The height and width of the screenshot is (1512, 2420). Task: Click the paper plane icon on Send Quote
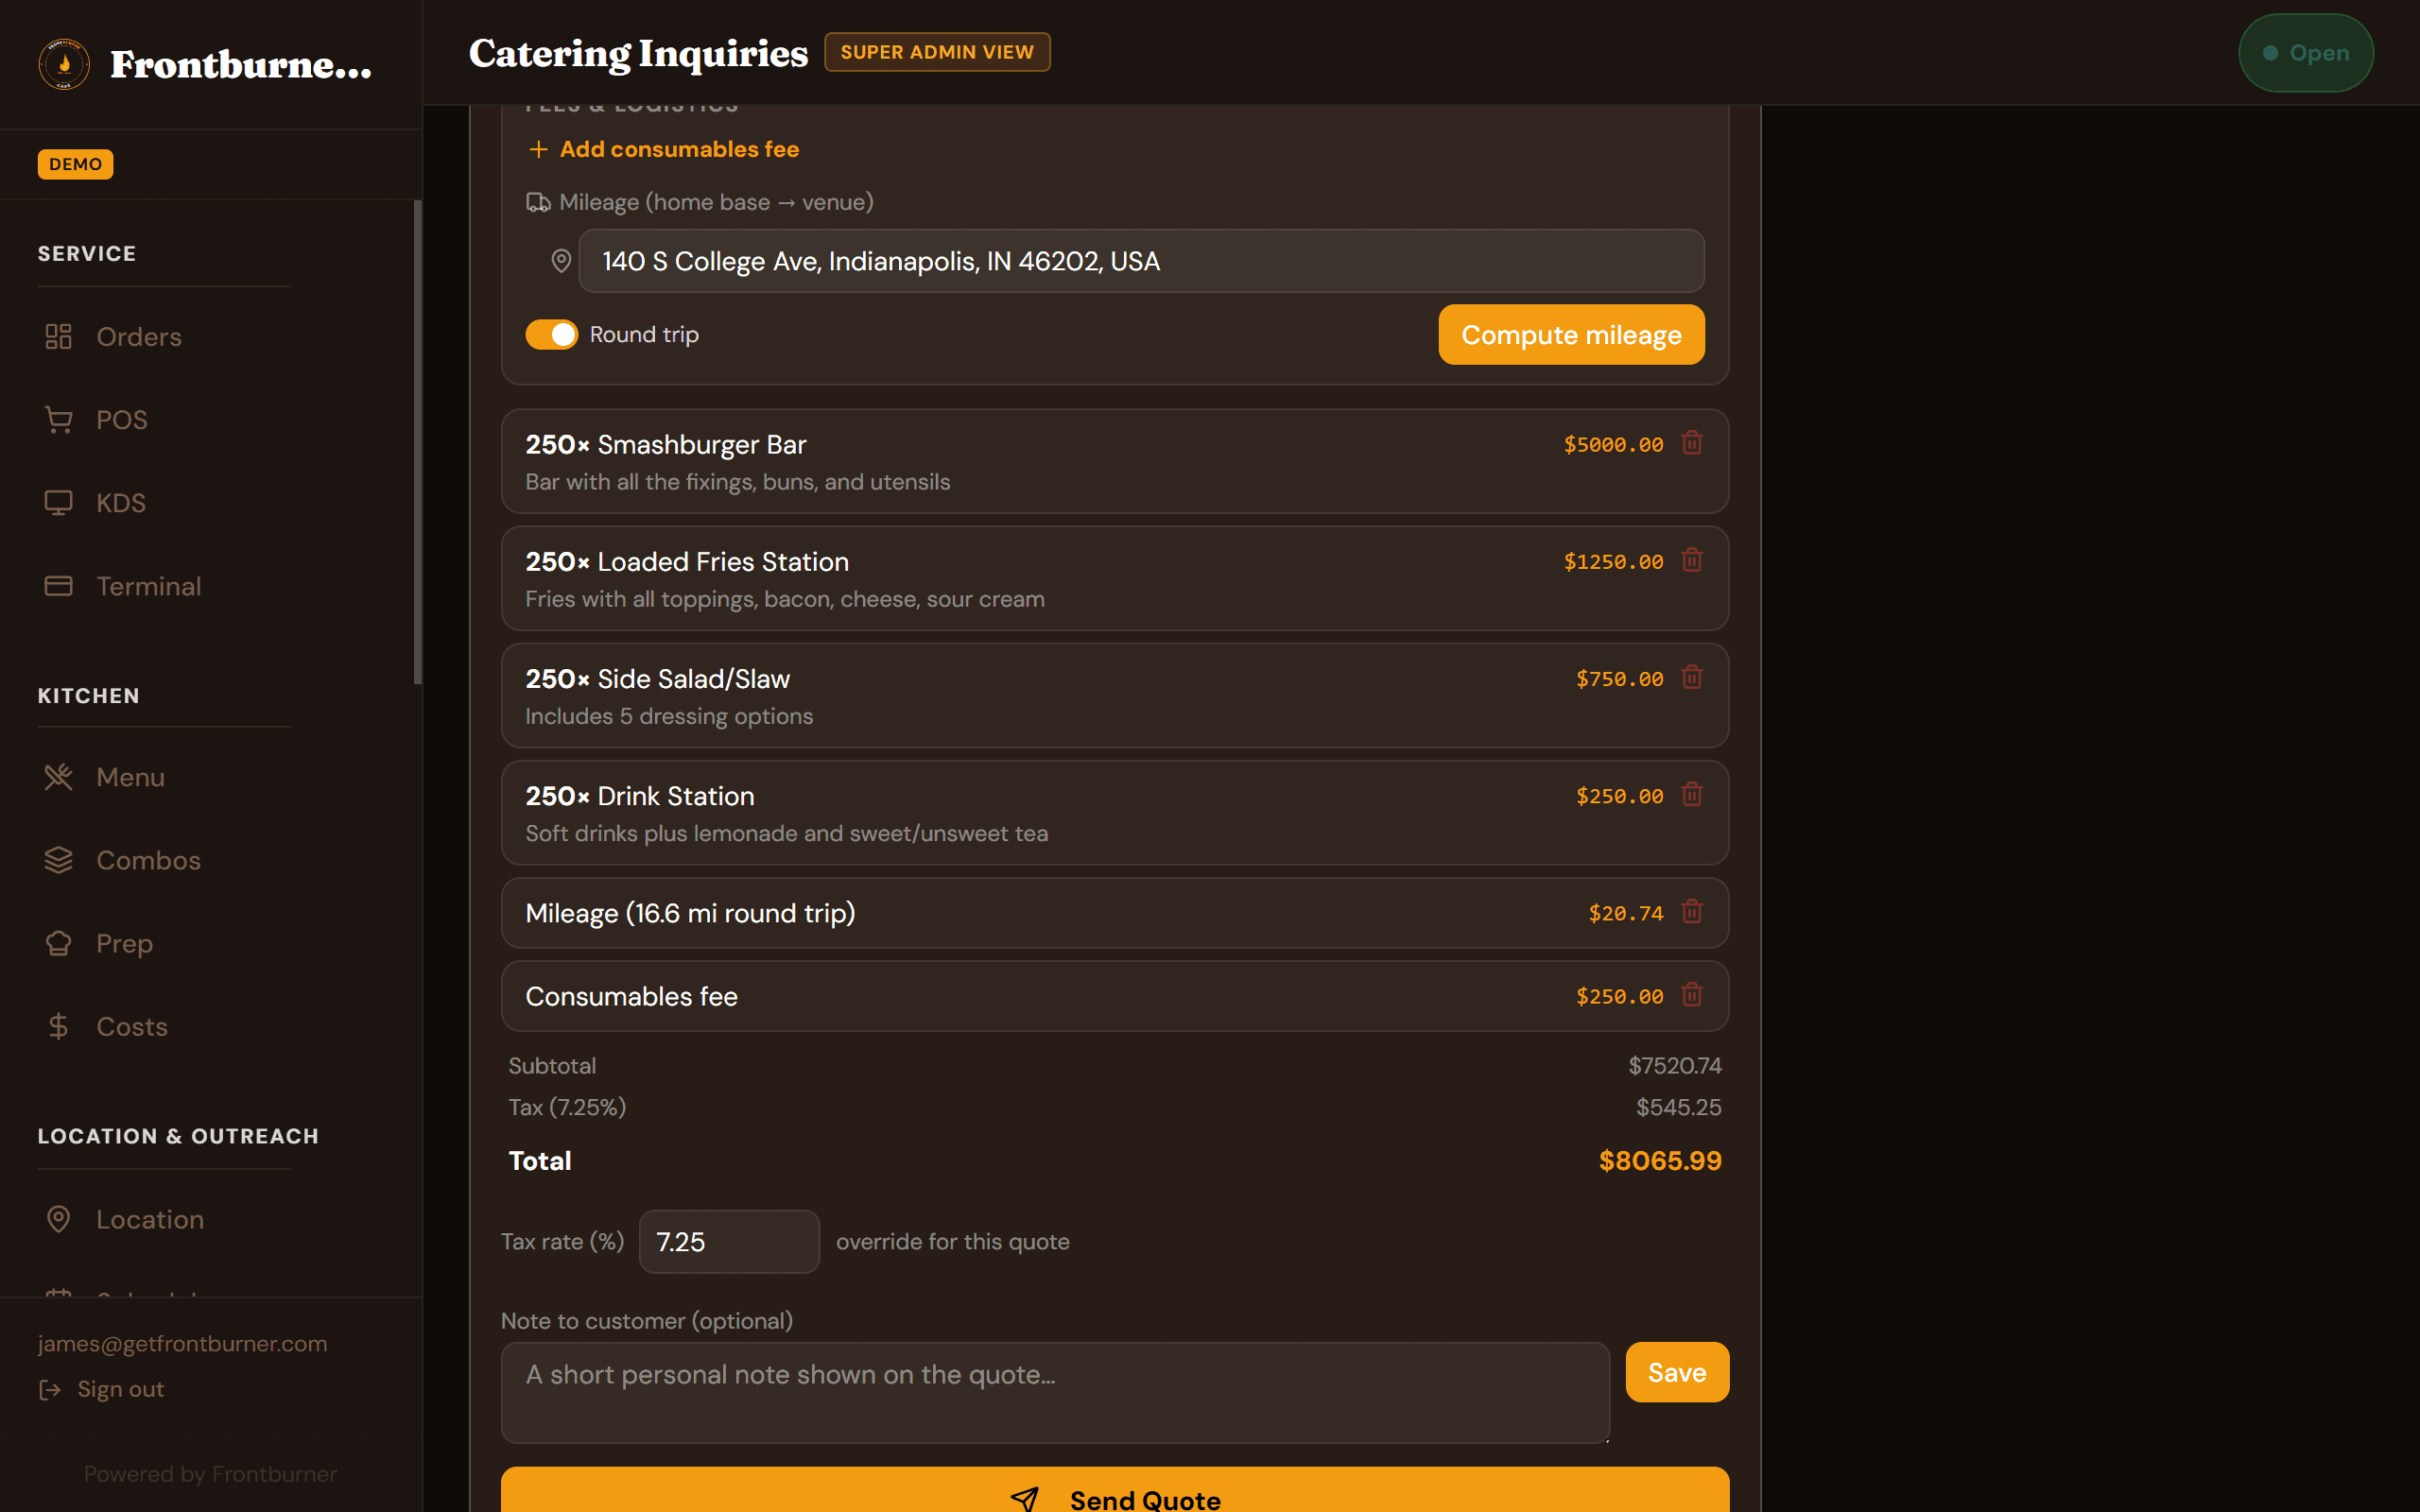pyautogui.click(x=1024, y=1498)
